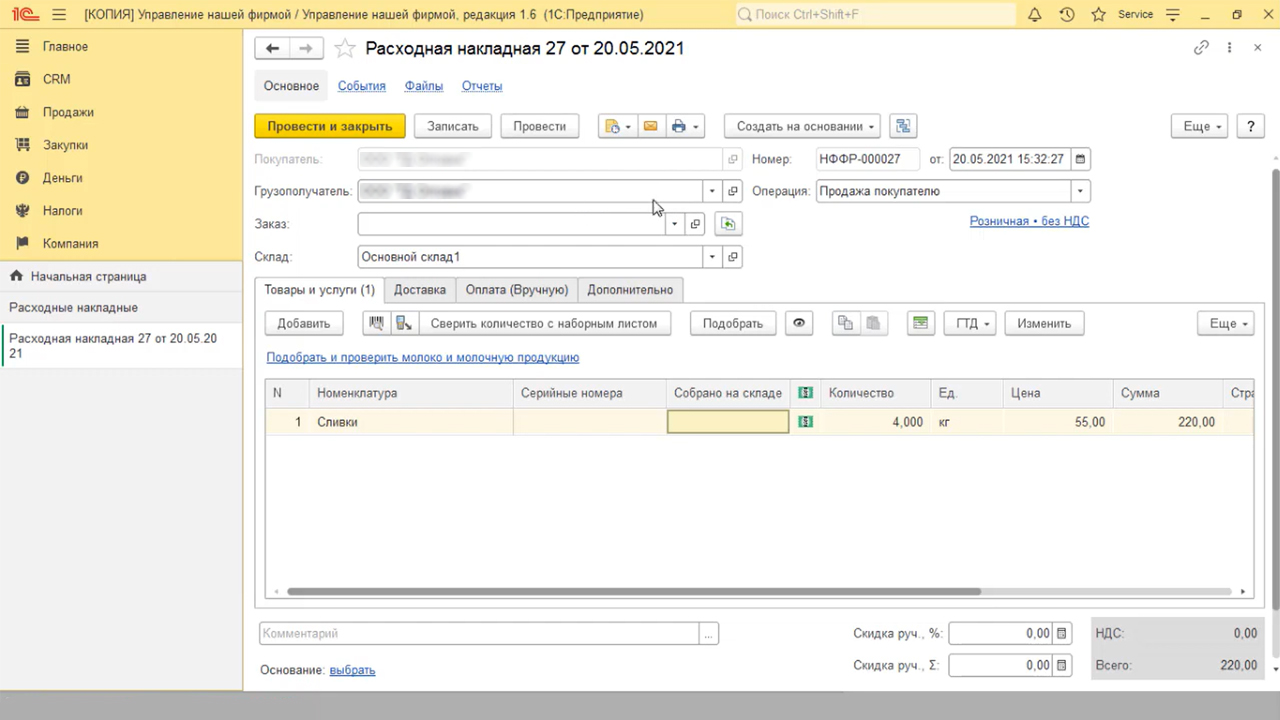Copy link to document icon
Viewport: 1280px width, 720px height.
click(1201, 48)
